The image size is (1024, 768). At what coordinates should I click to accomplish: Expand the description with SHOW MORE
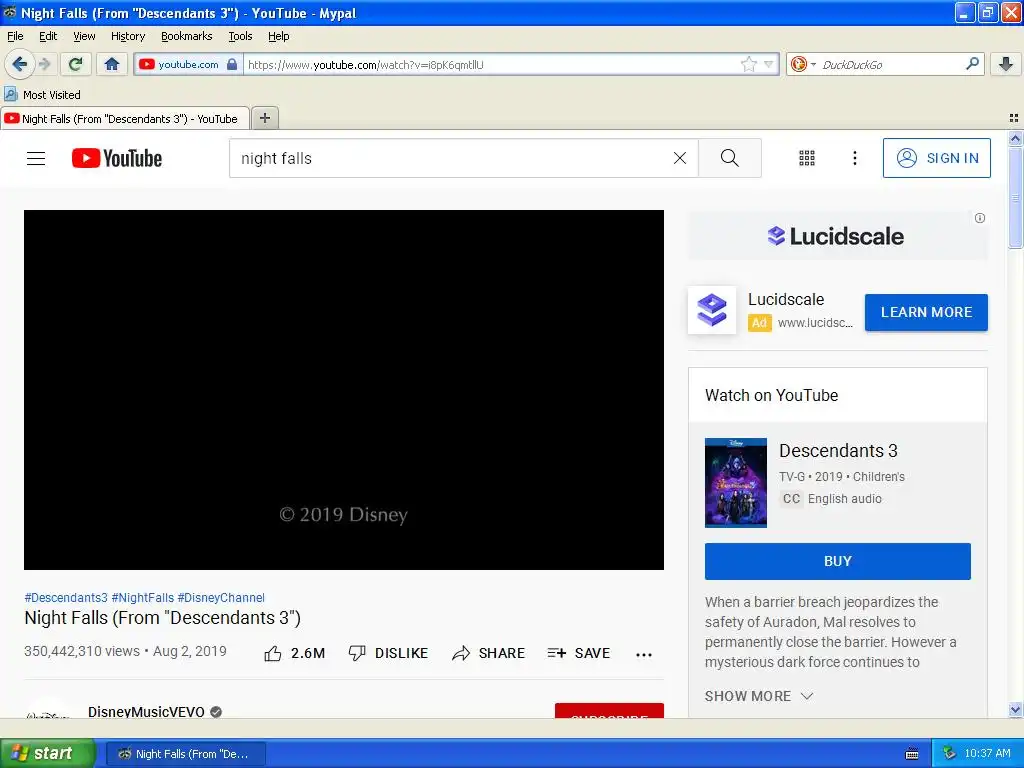(x=758, y=696)
